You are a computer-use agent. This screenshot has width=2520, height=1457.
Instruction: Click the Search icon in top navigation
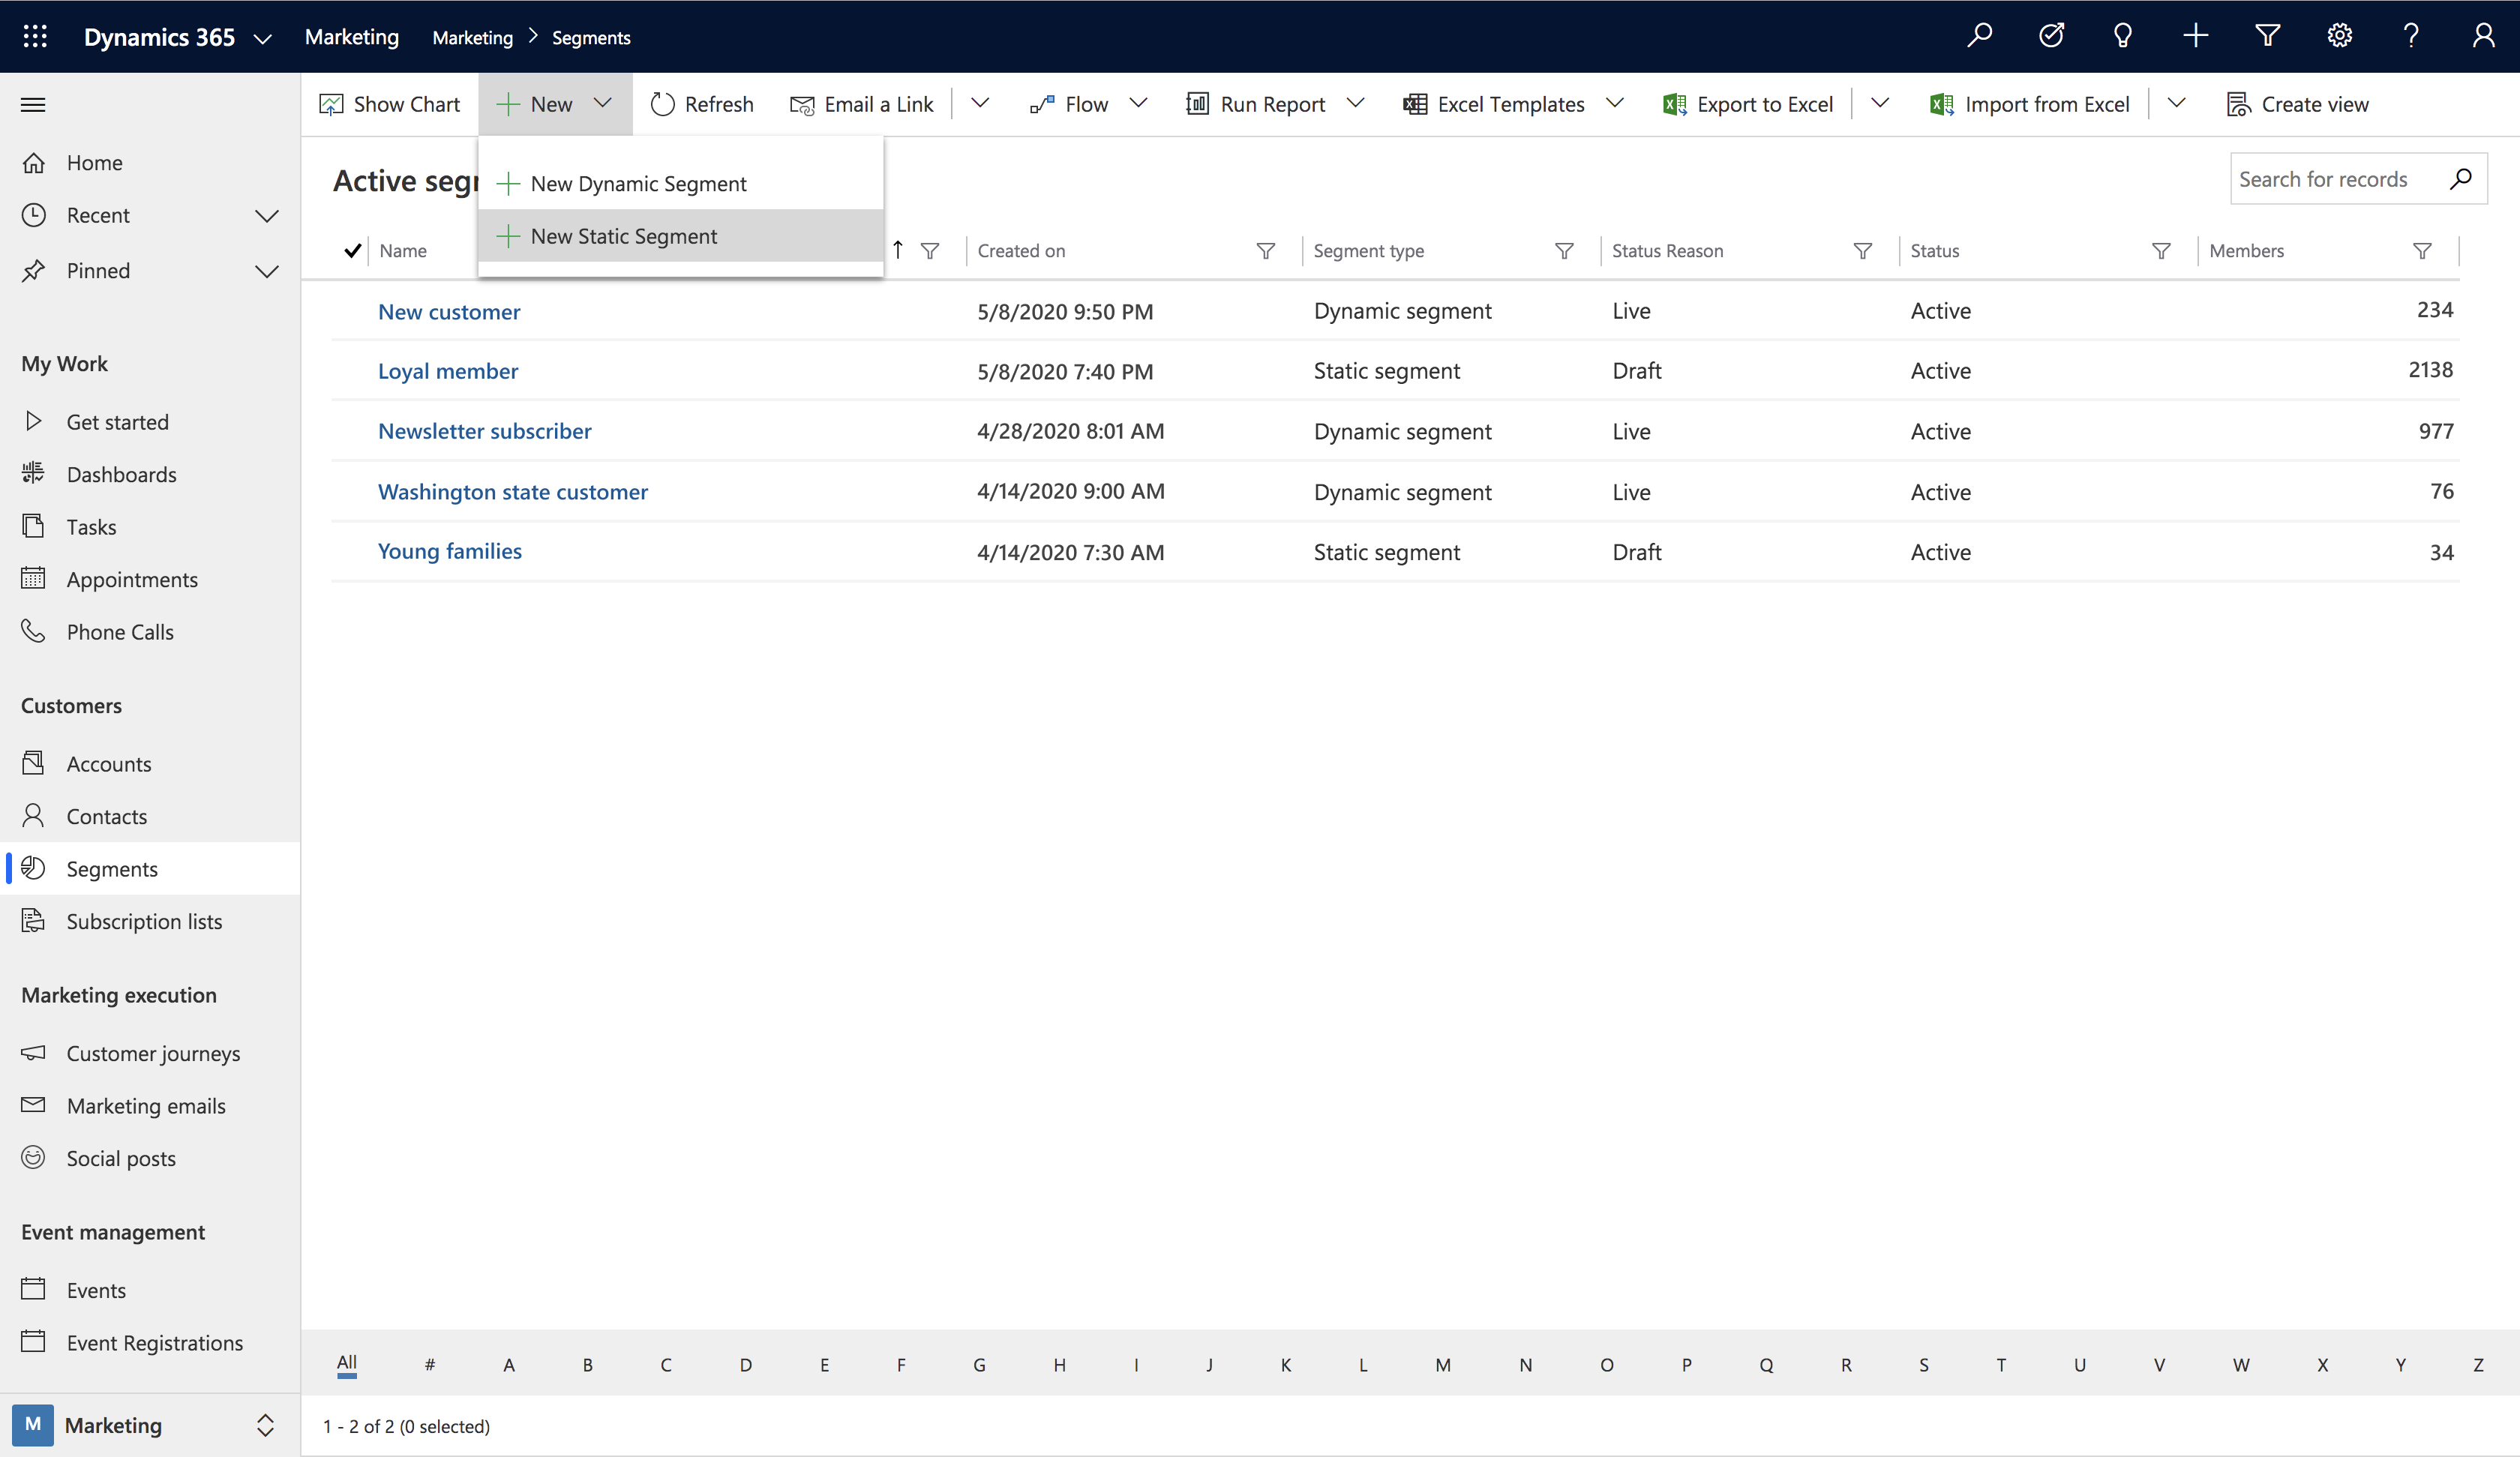1979,34
